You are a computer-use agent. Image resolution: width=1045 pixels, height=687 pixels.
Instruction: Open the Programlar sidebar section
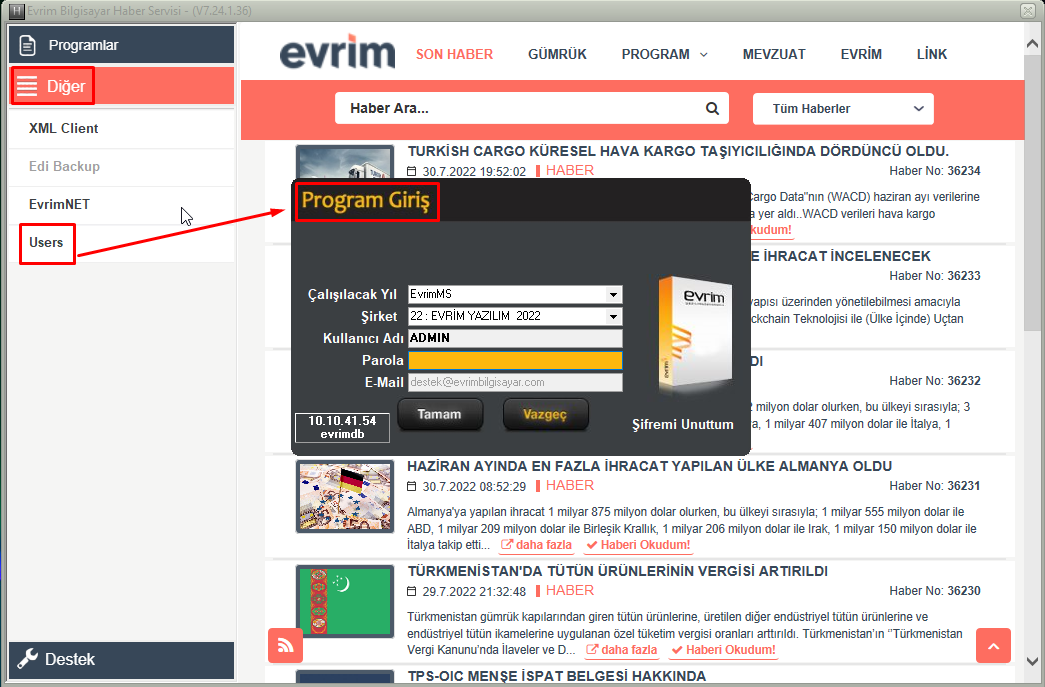tap(121, 45)
